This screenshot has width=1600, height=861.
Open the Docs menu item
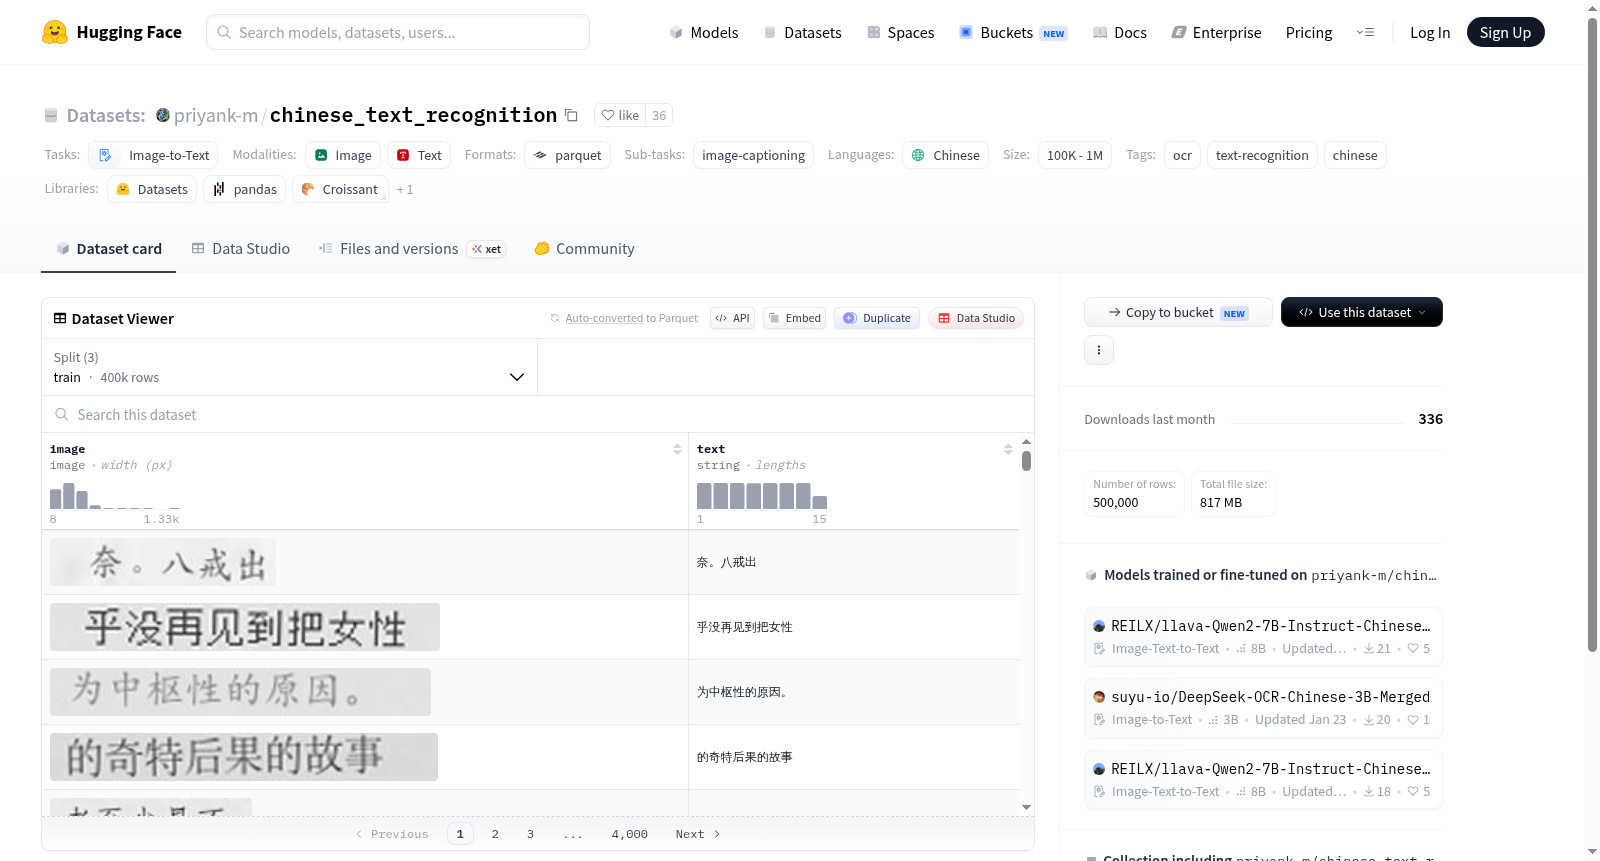point(1119,32)
